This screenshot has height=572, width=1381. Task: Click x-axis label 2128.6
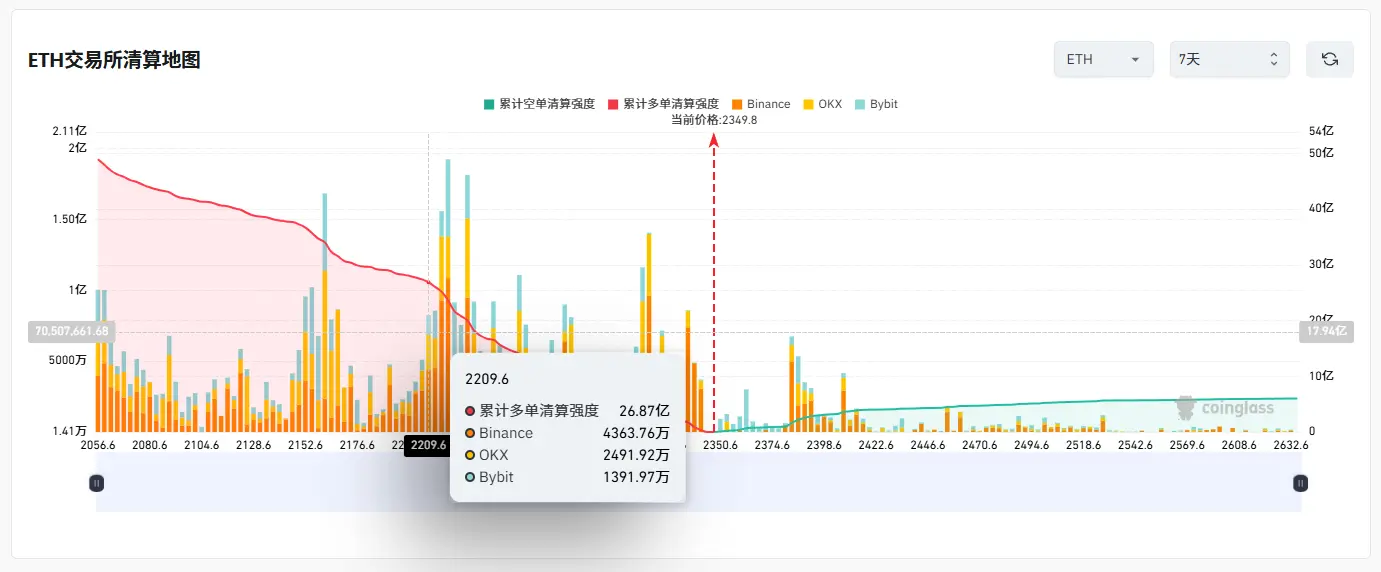click(x=253, y=446)
